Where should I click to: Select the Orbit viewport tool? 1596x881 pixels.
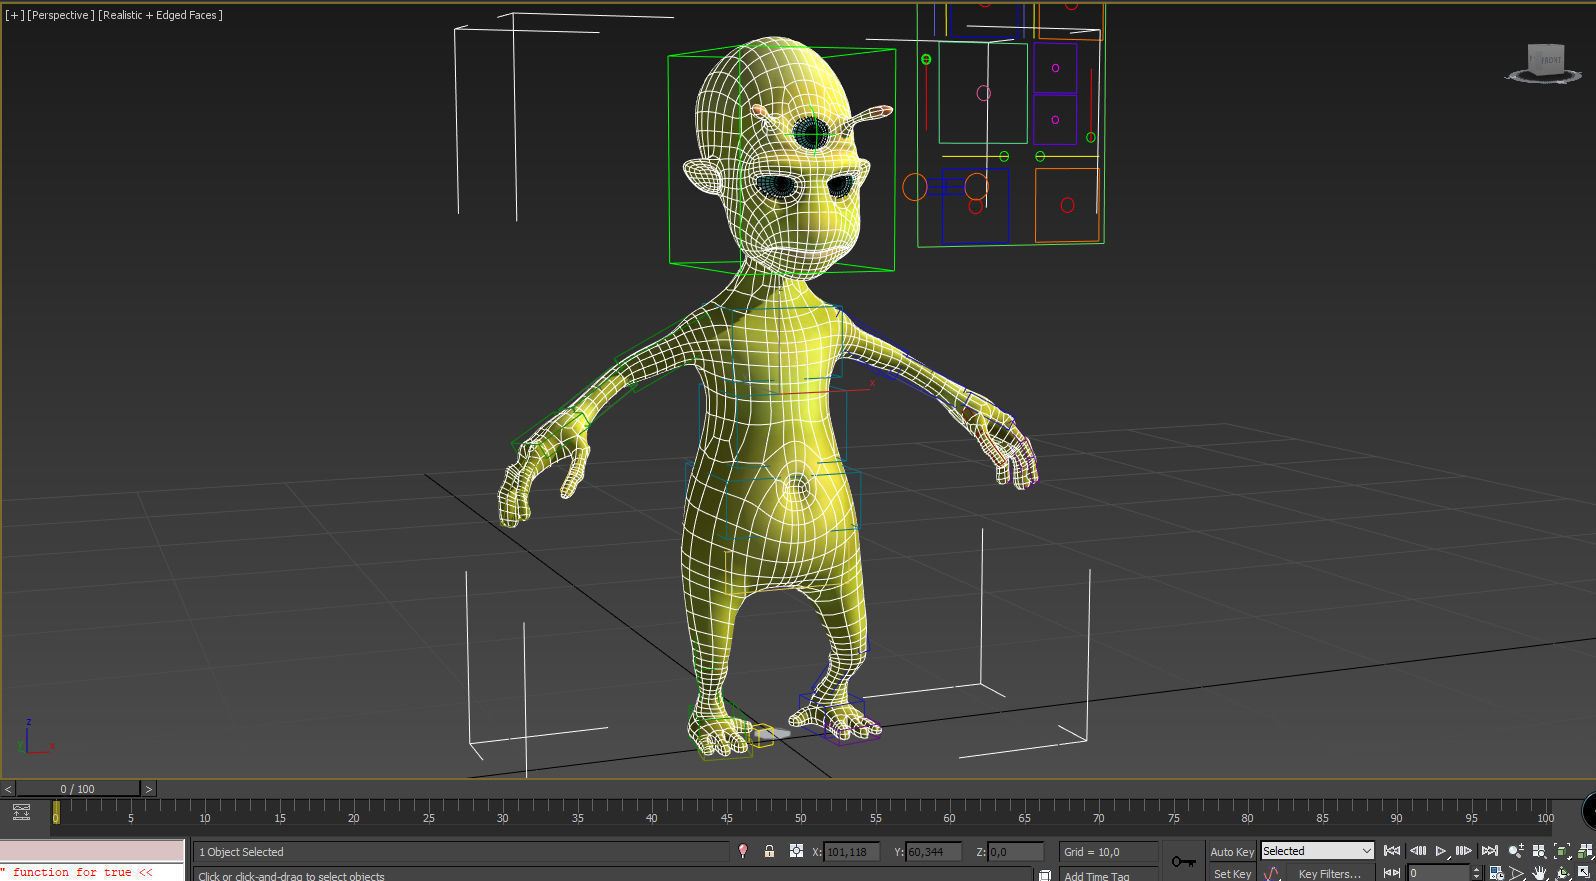1563,873
